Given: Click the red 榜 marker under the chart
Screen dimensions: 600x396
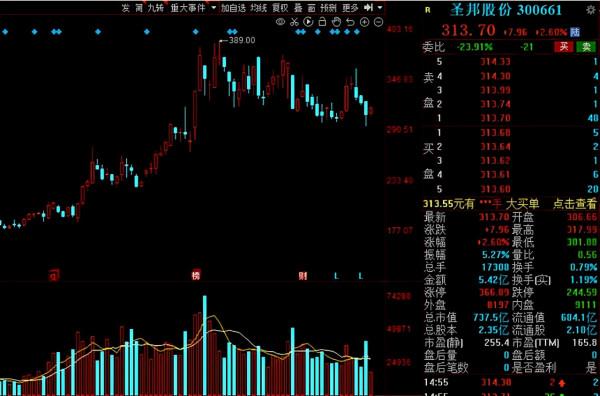Looking at the screenshot, I should point(196,275).
